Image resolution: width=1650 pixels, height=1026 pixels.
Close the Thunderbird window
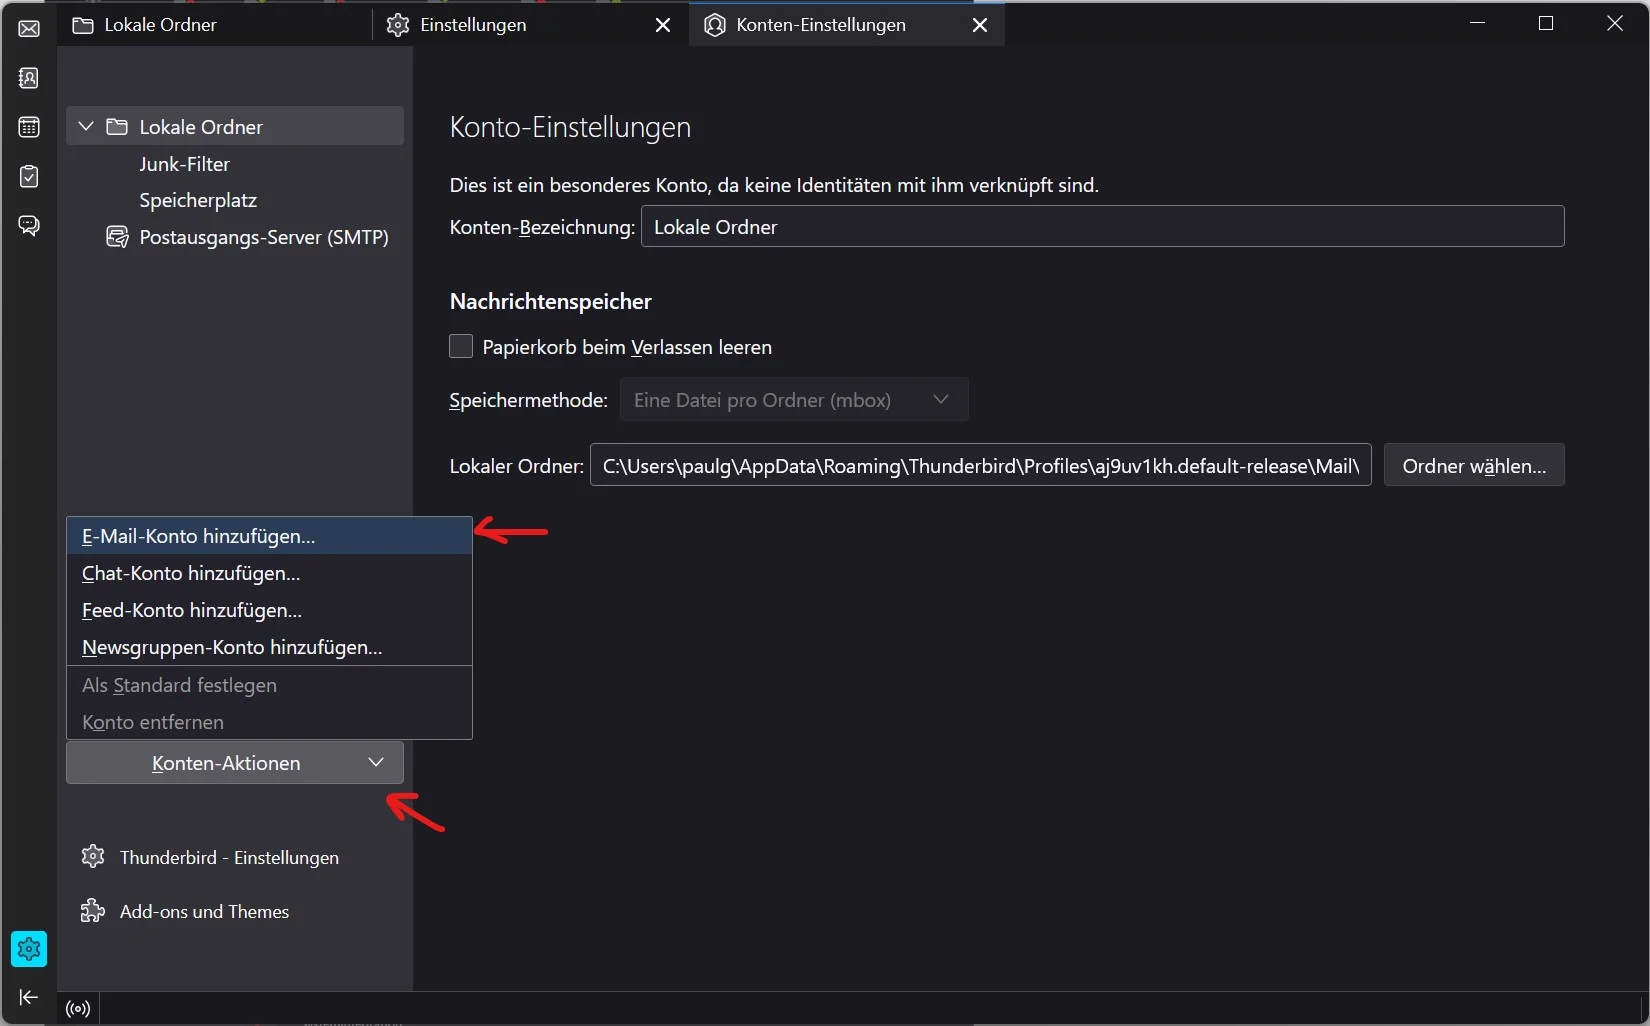pyautogui.click(x=1615, y=23)
